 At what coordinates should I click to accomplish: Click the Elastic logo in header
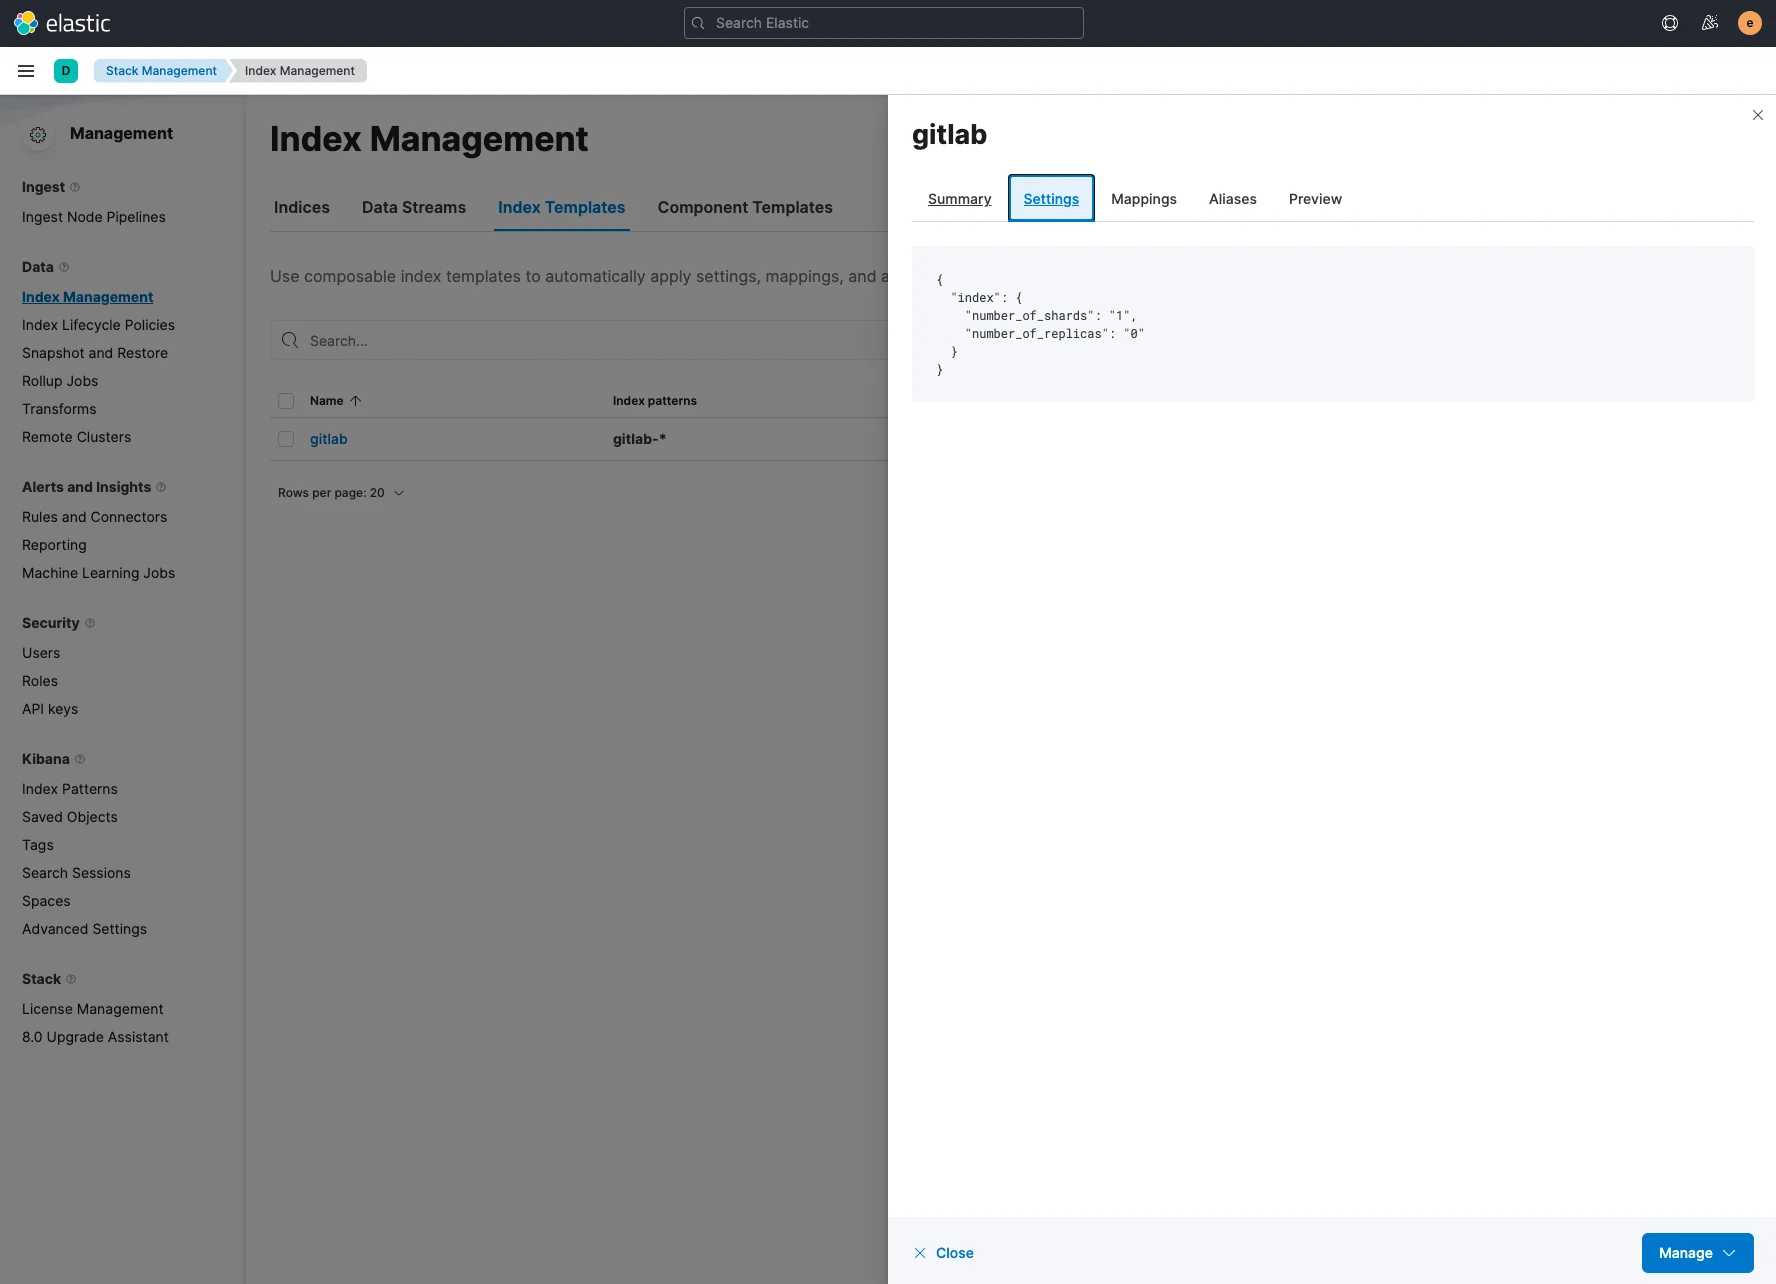pos(62,23)
